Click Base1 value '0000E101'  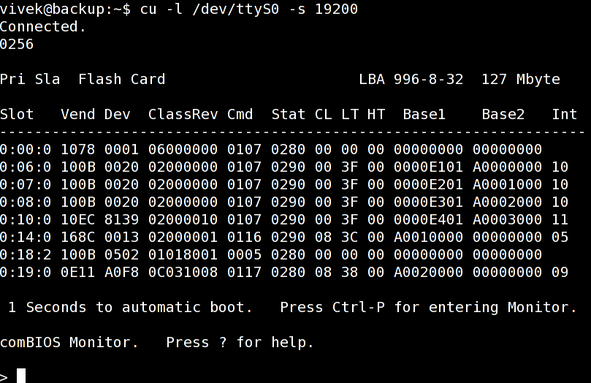[429, 167]
